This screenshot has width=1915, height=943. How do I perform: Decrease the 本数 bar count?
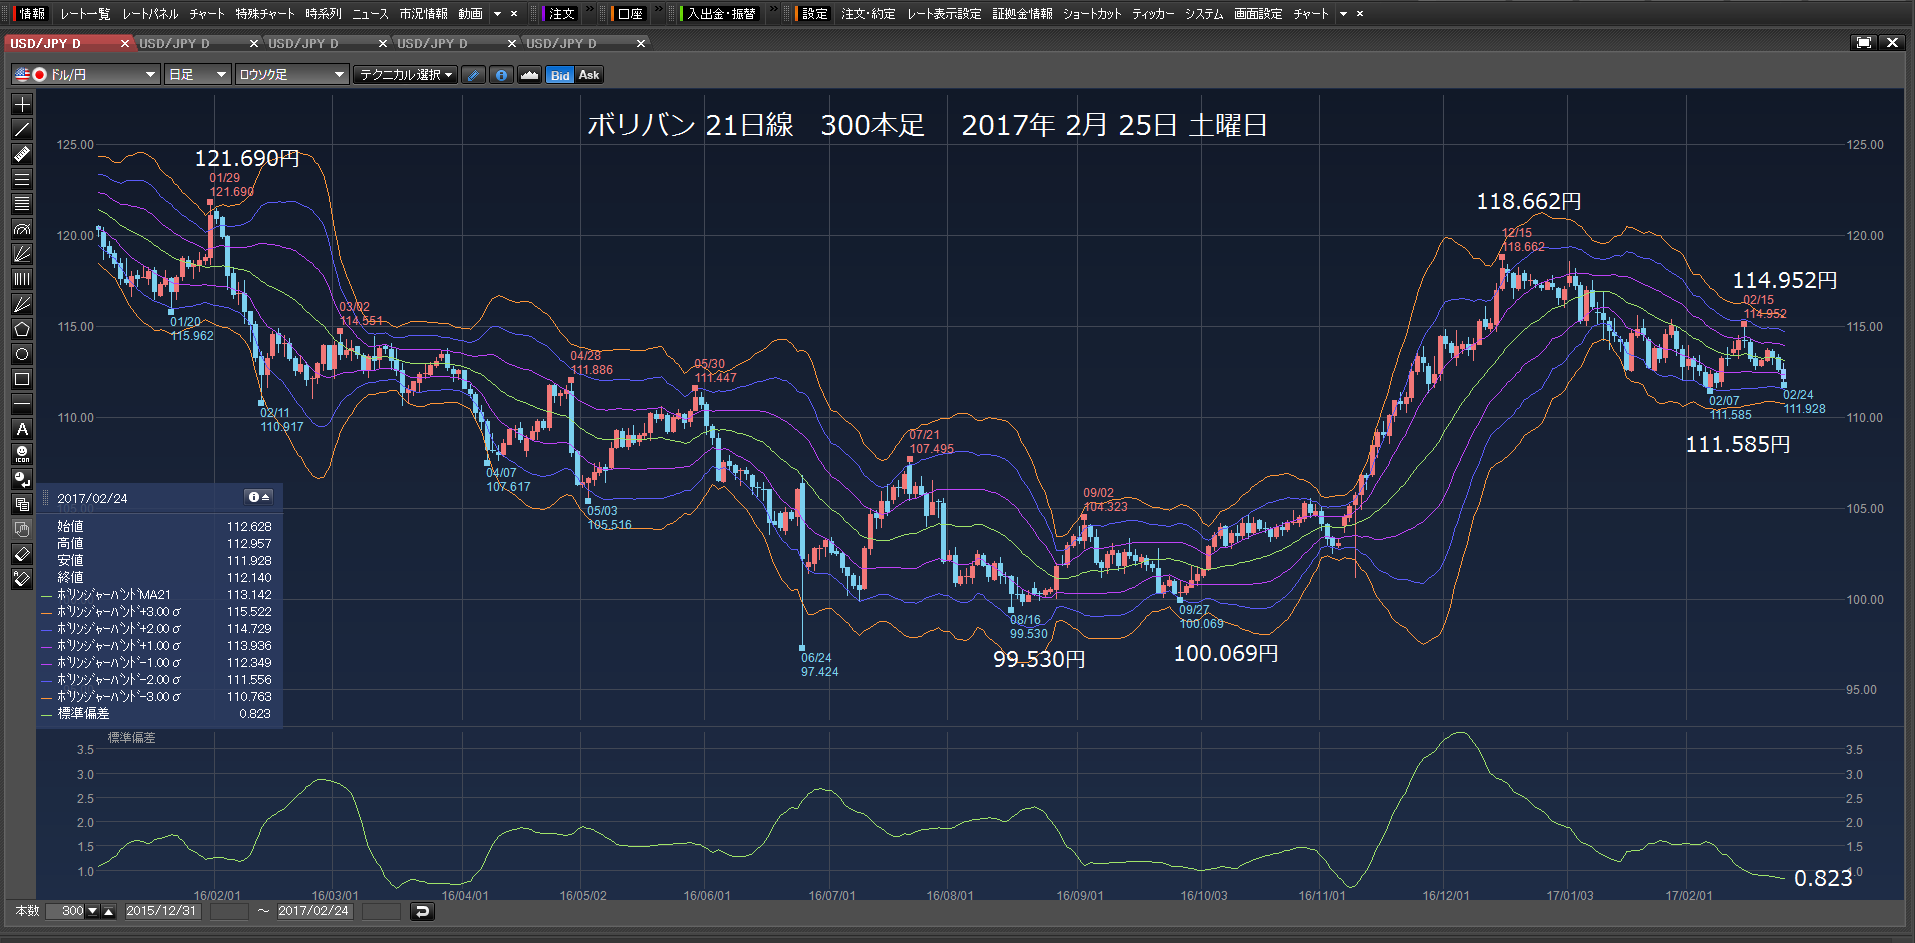[93, 911]
